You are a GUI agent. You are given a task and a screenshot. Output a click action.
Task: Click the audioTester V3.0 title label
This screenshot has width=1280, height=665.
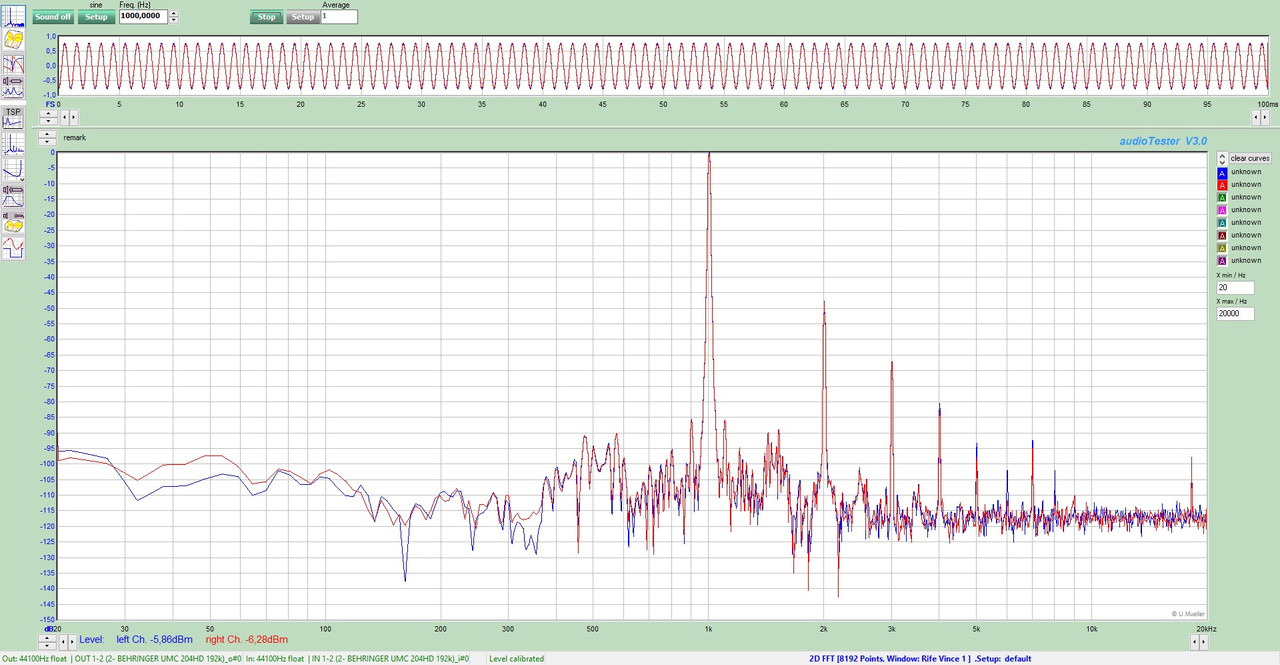click(1163, 141)
